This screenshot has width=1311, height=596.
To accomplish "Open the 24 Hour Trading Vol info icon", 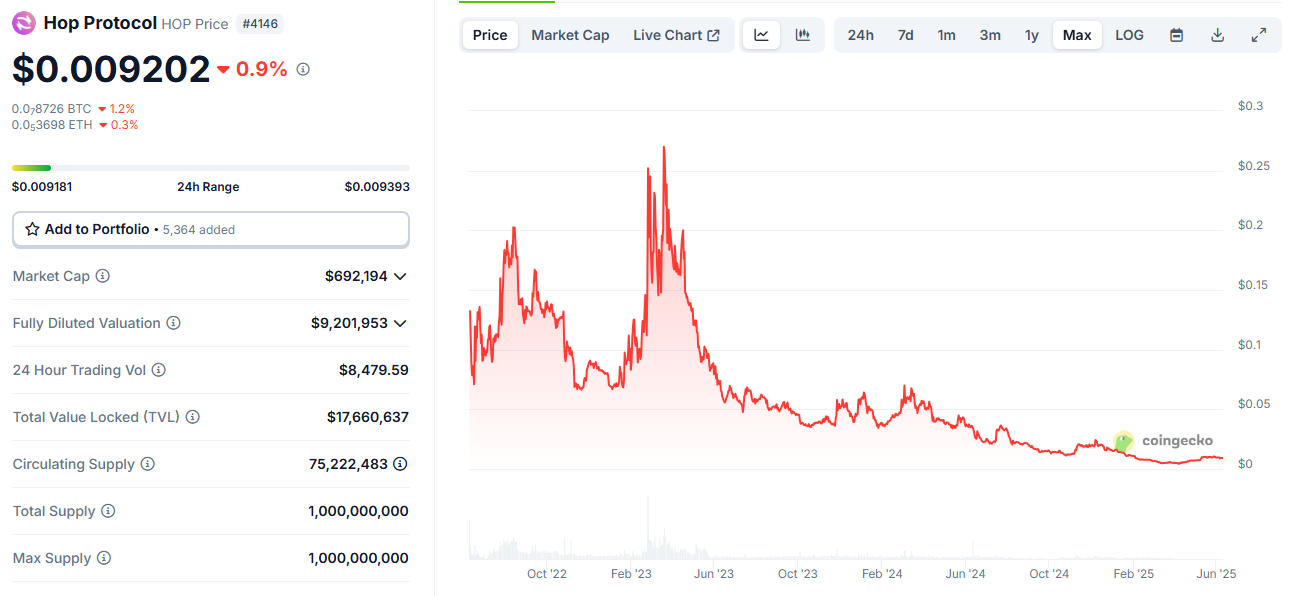I will tap(158, 370).
